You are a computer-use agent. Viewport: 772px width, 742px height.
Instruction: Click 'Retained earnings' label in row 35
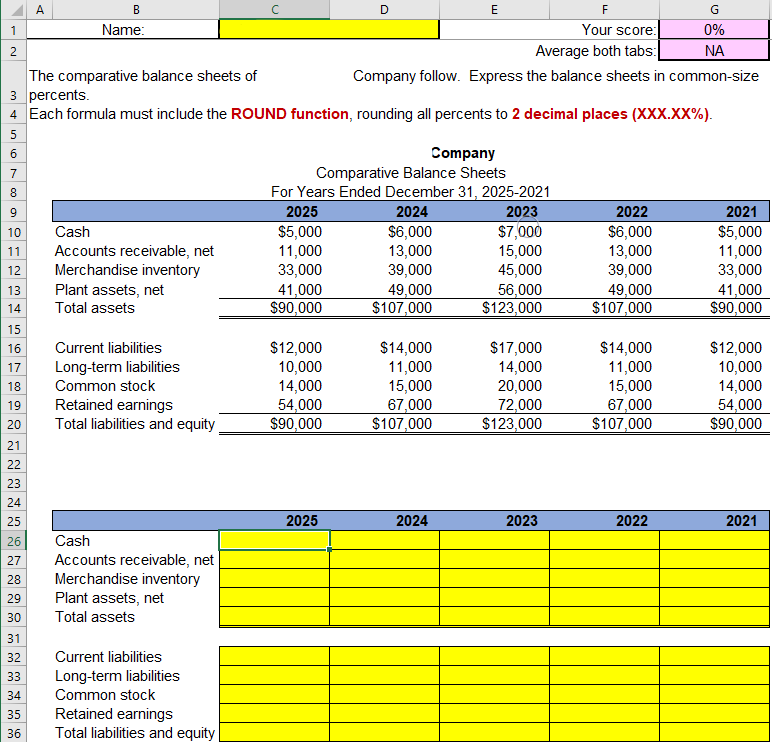tap(114, 713)
